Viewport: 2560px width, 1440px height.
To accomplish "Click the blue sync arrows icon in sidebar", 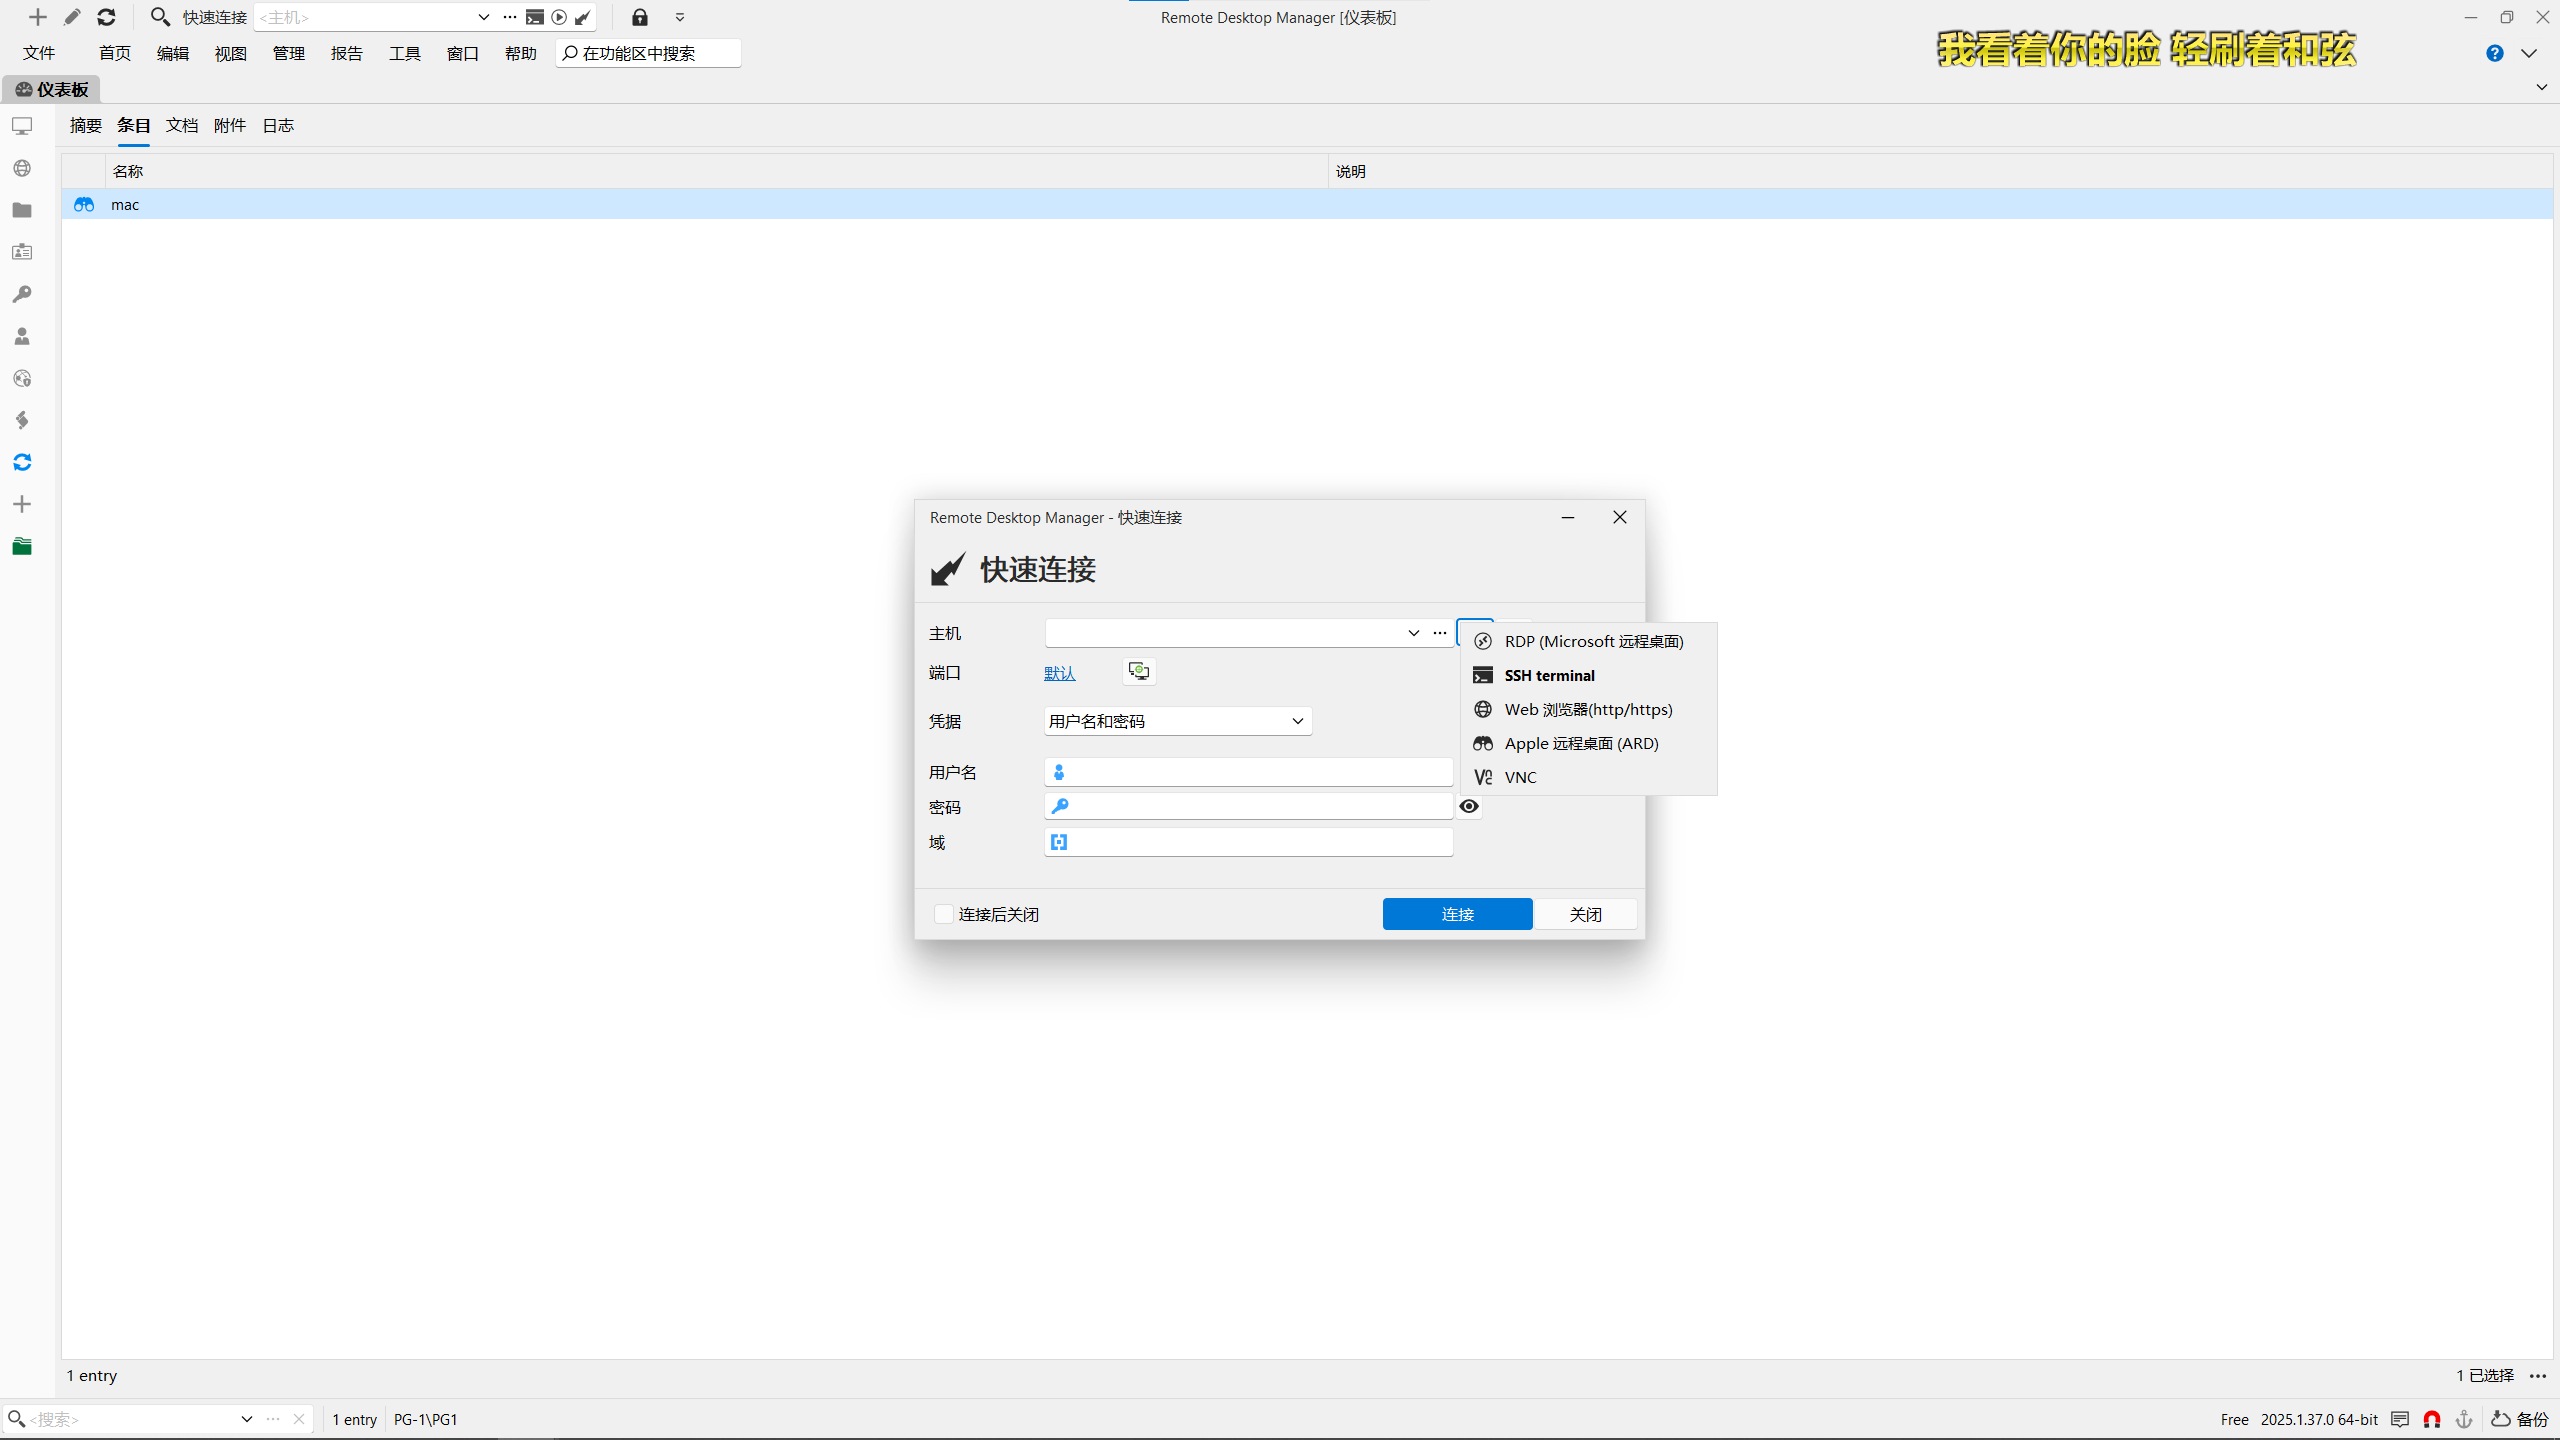I will tap(22, 462).
